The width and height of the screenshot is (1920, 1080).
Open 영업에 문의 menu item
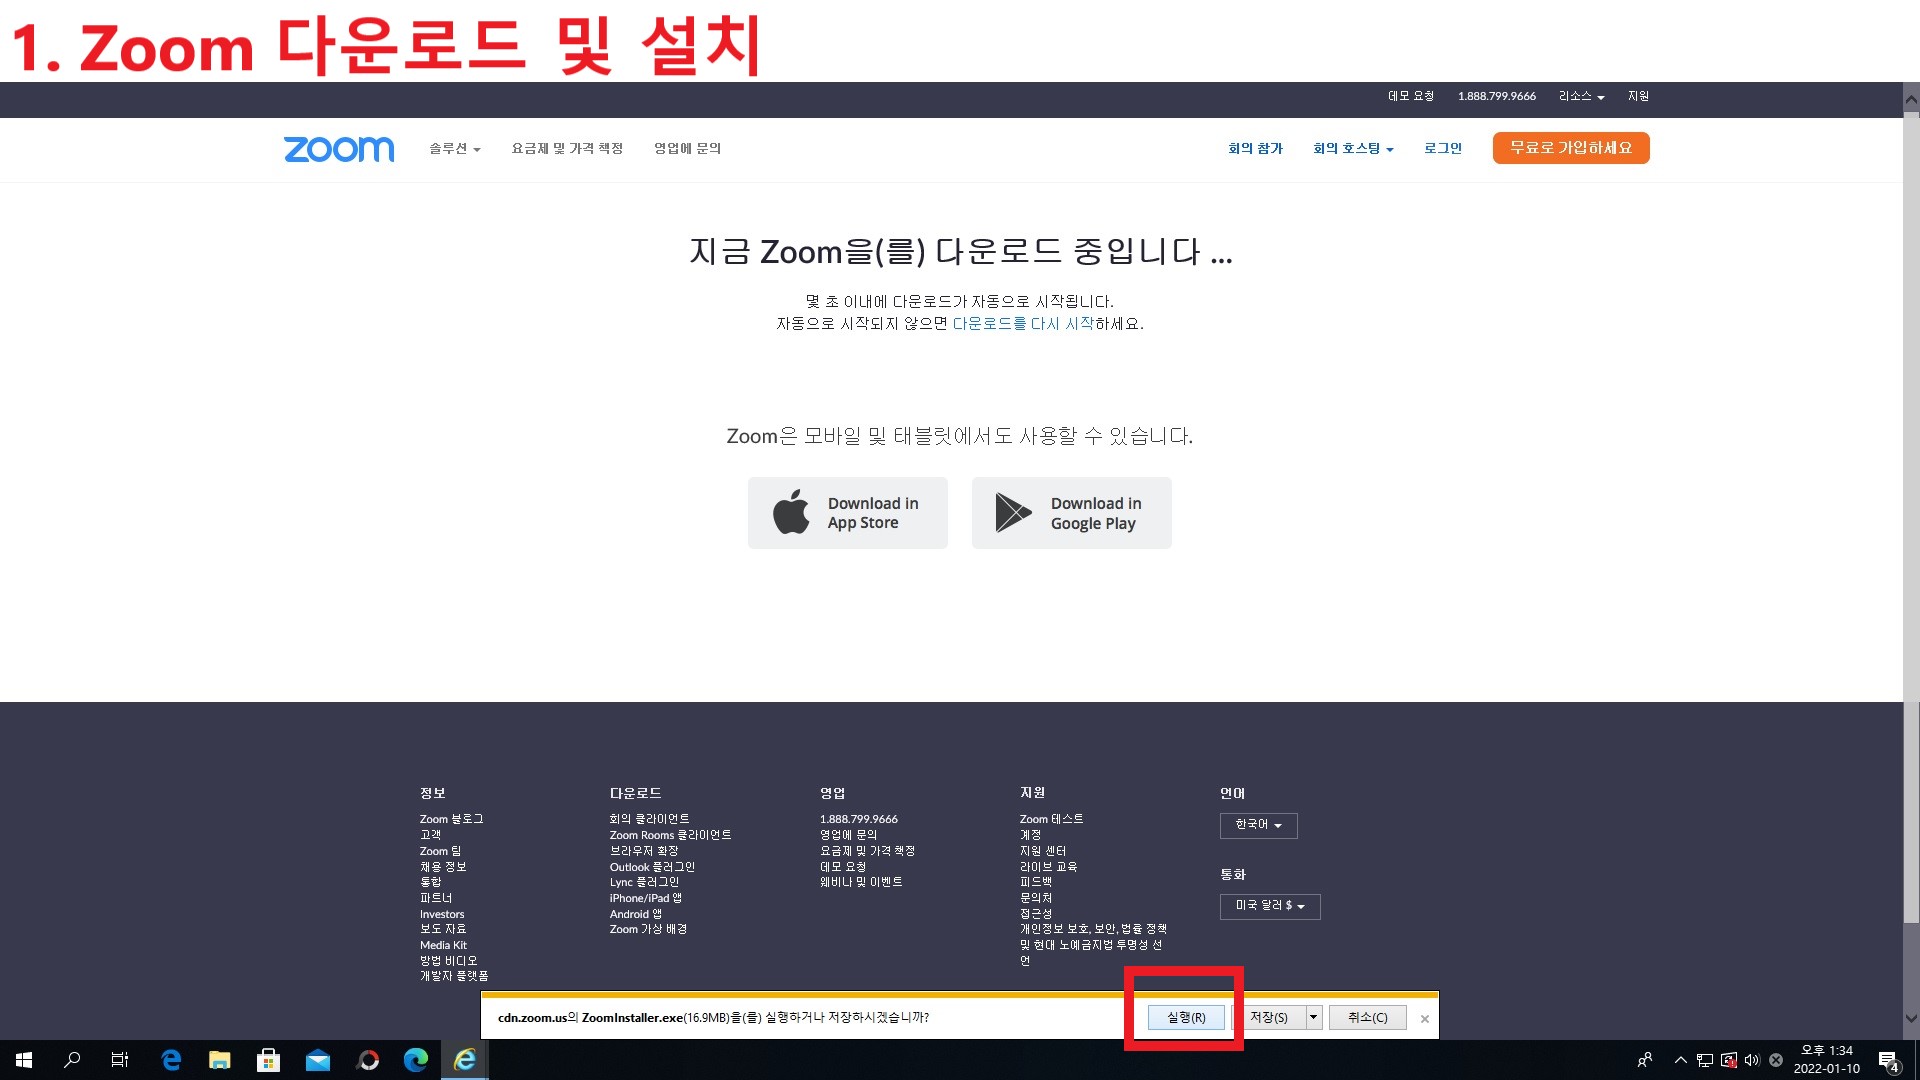687,148
